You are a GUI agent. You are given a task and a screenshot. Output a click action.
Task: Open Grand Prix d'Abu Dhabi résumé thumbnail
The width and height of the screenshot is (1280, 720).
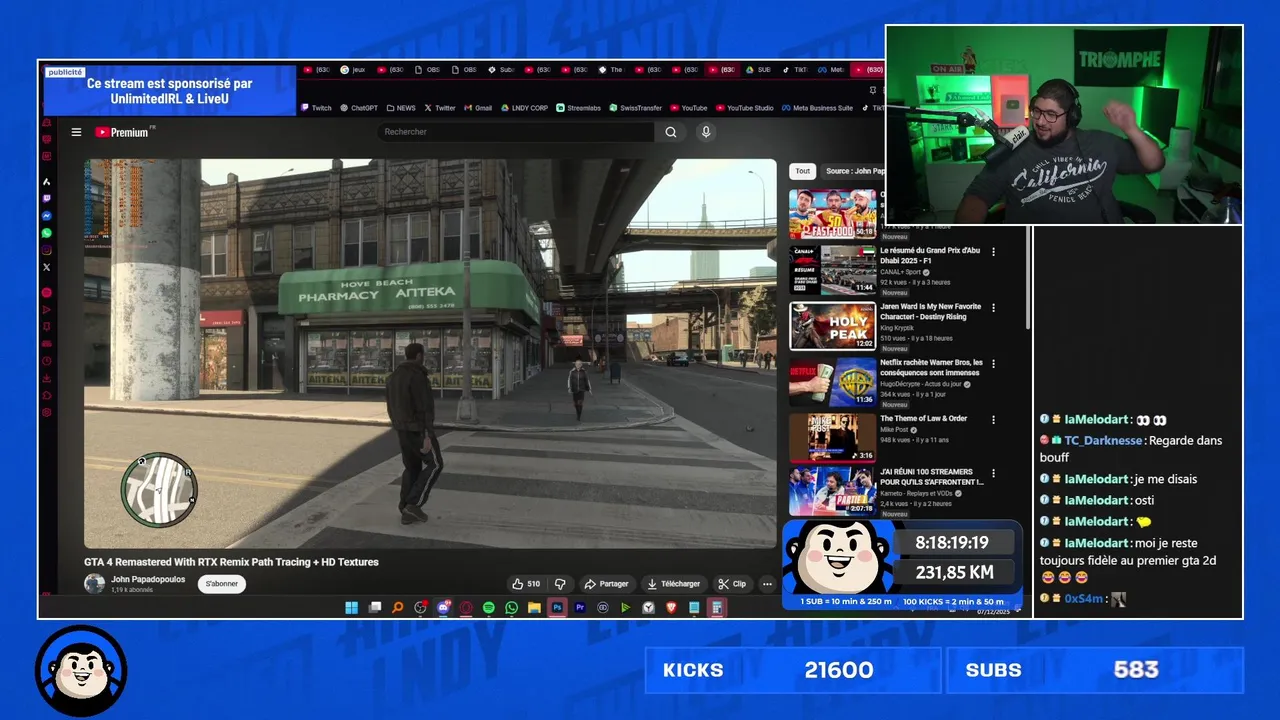(x=833, y=270)
